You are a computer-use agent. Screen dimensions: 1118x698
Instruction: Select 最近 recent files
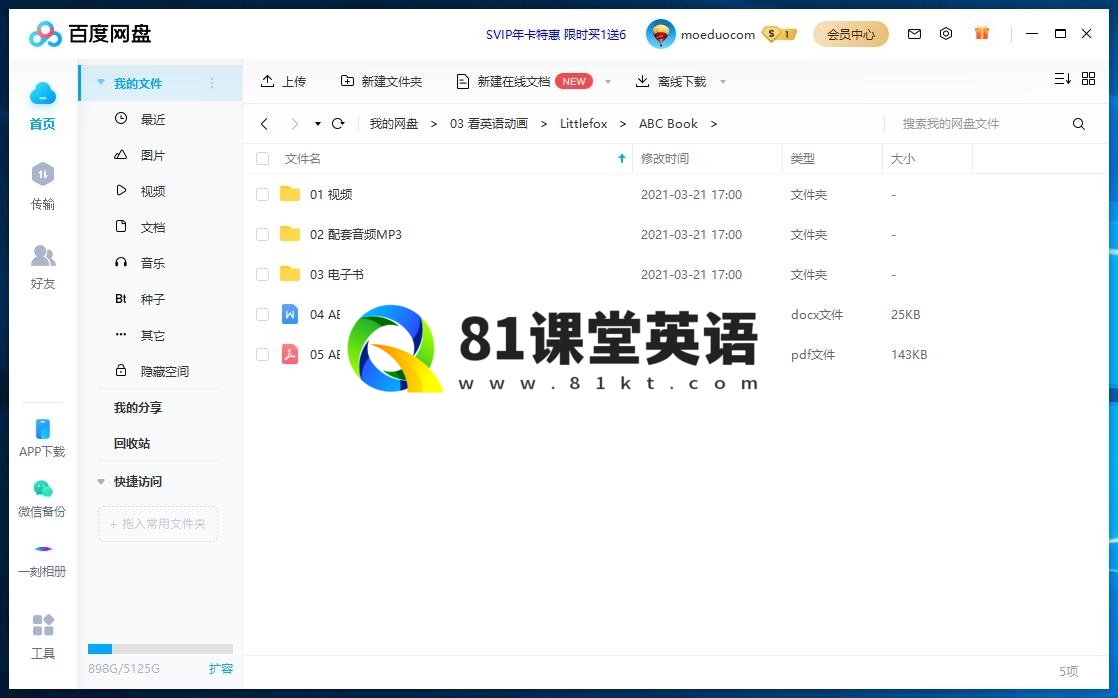point(140,119)
